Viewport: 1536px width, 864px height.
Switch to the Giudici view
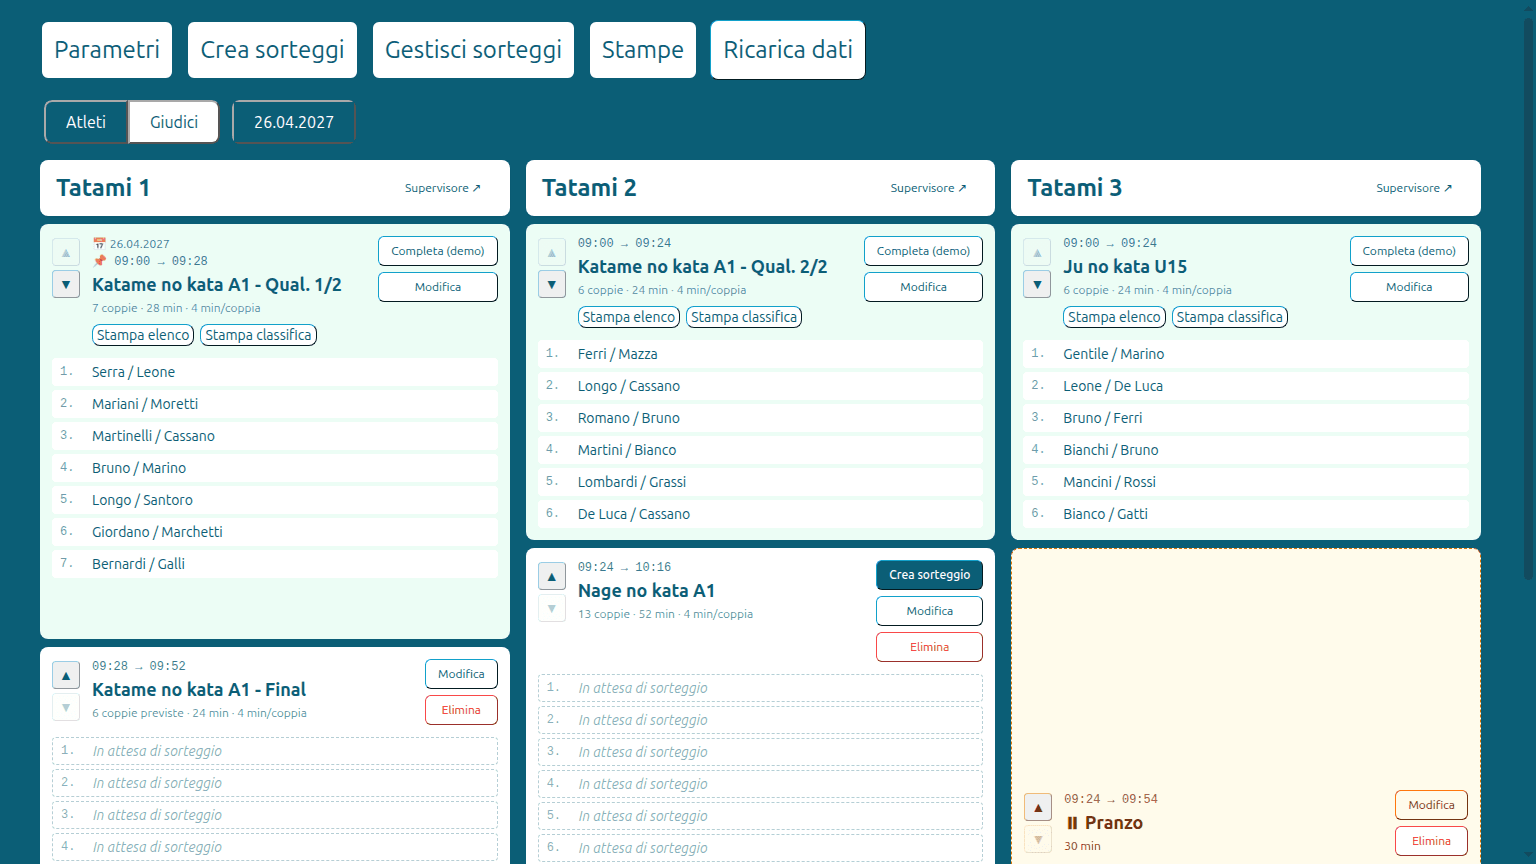pos(174,122)
